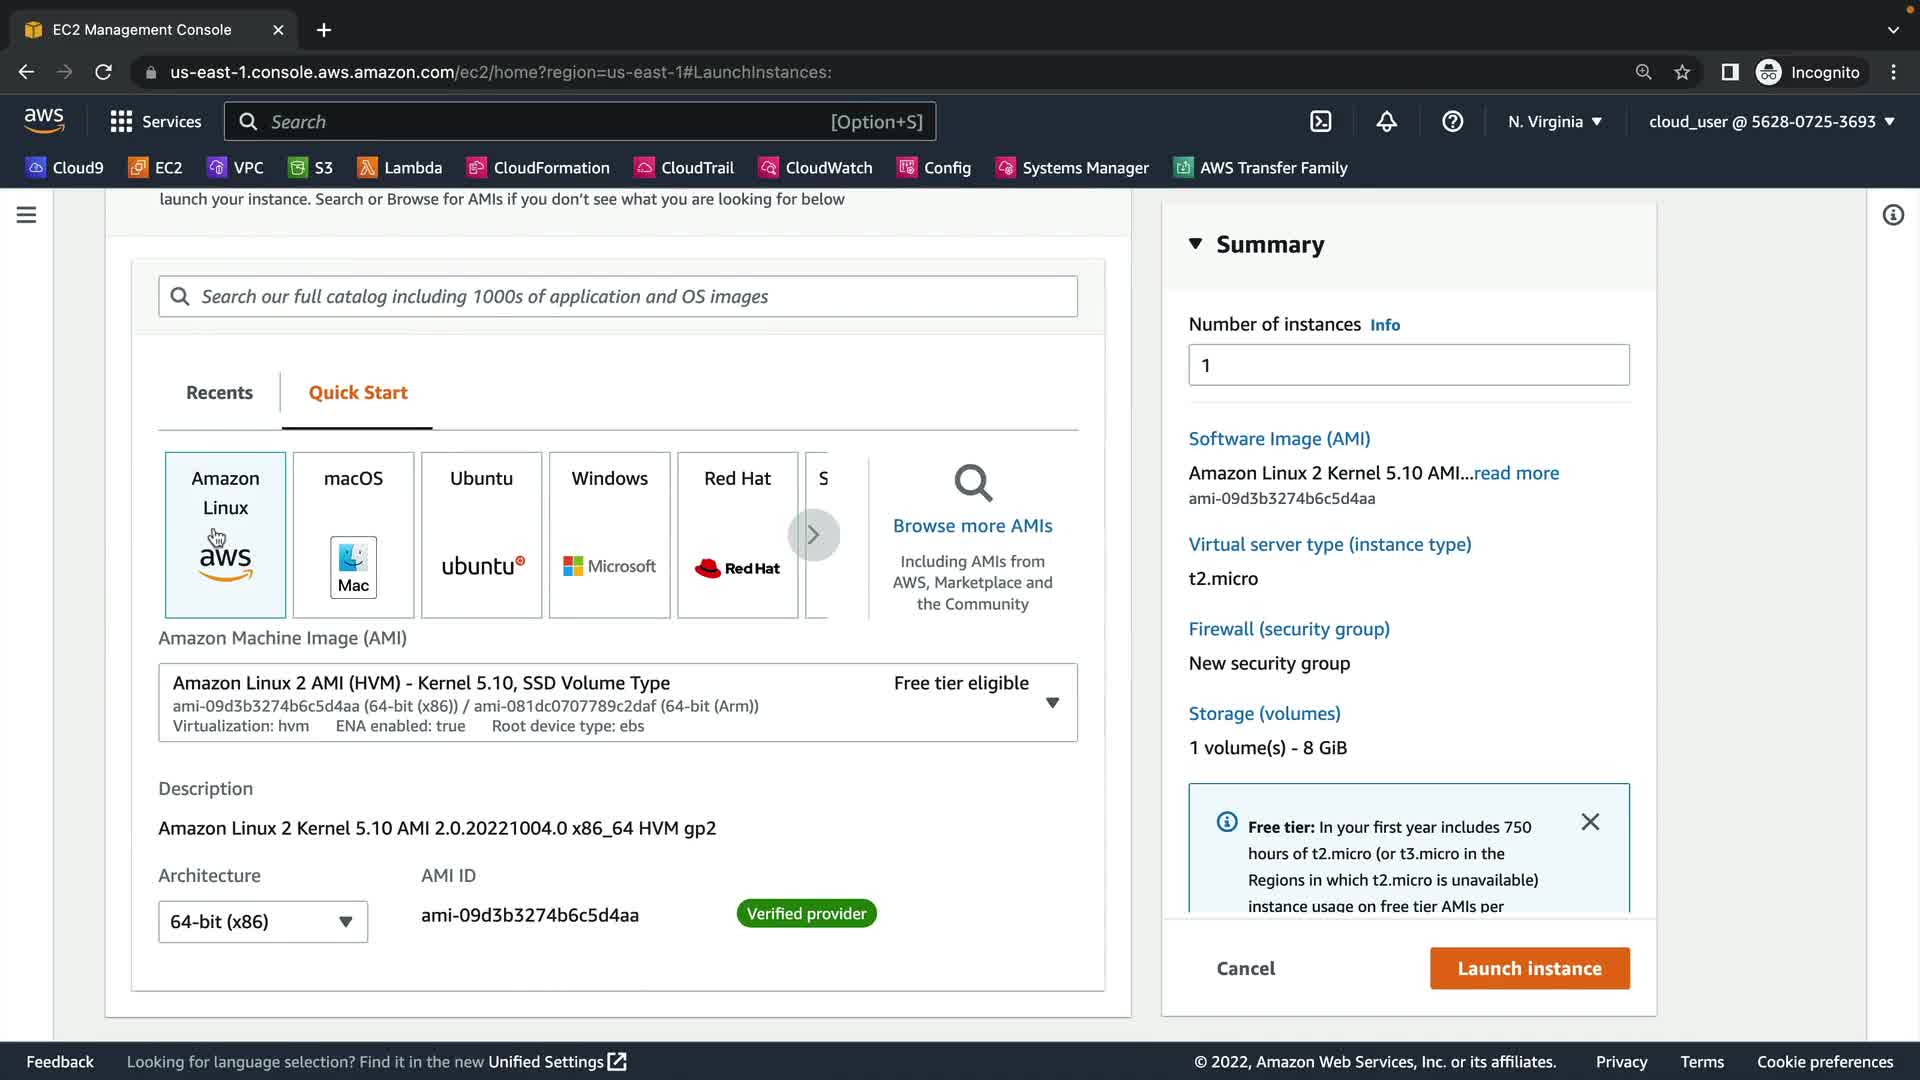The height and width of the screenshot is (1080, 1920).
Task: Open the notifications bell
Action: point(1386,122)
